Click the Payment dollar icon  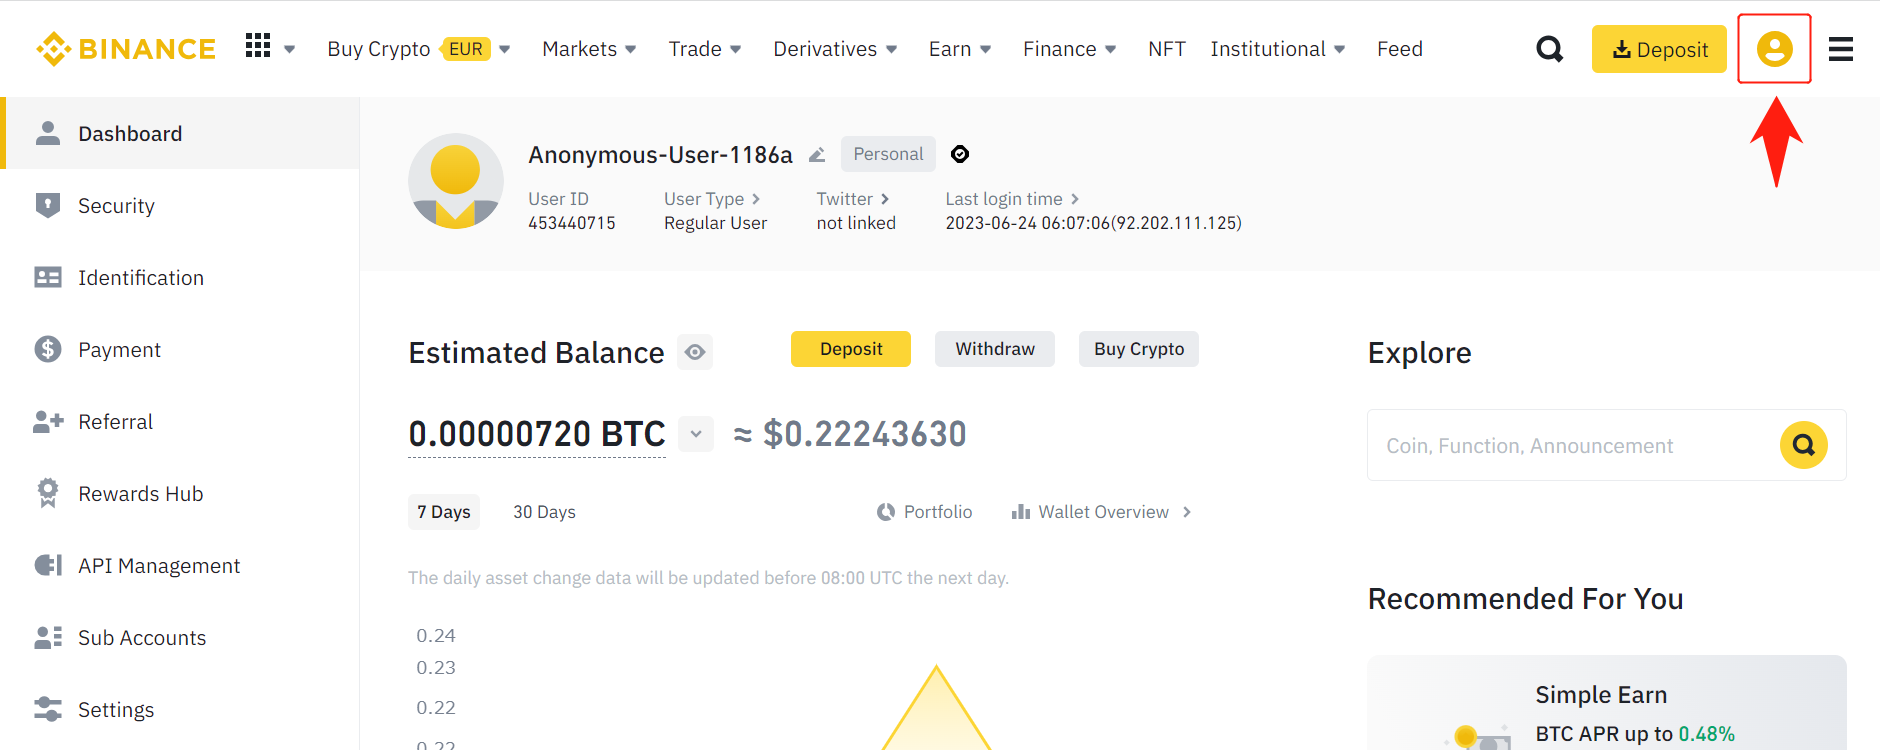(x=47, y=349)
